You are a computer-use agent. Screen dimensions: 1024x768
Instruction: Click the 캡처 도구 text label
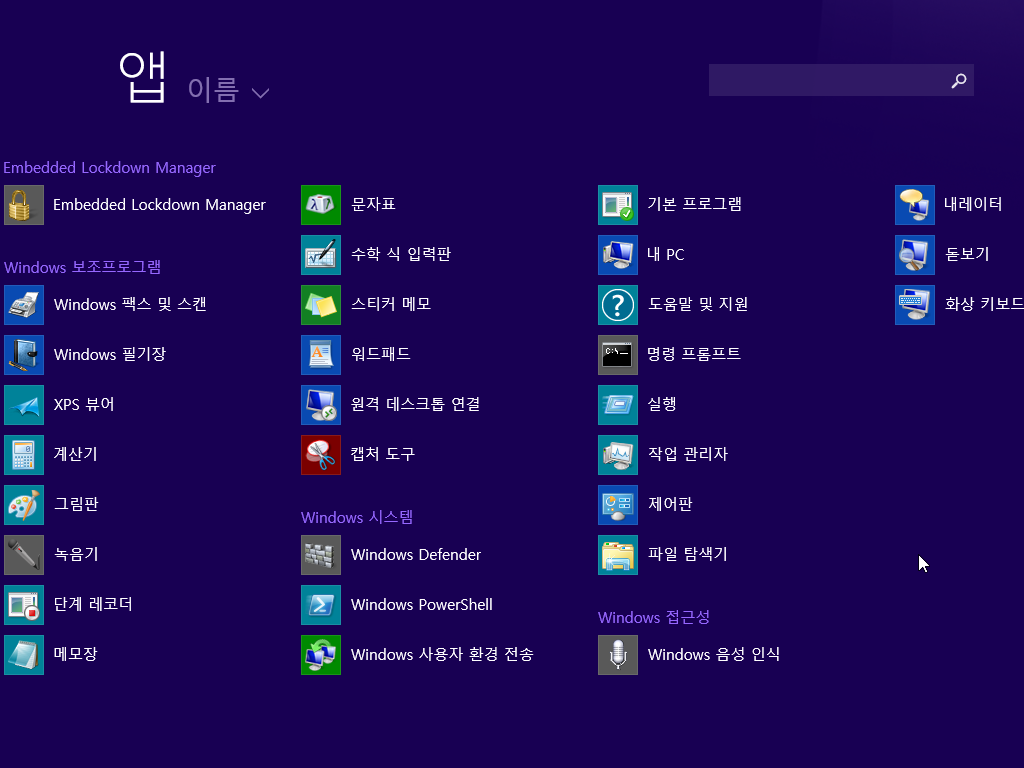[x=383, y=454]
